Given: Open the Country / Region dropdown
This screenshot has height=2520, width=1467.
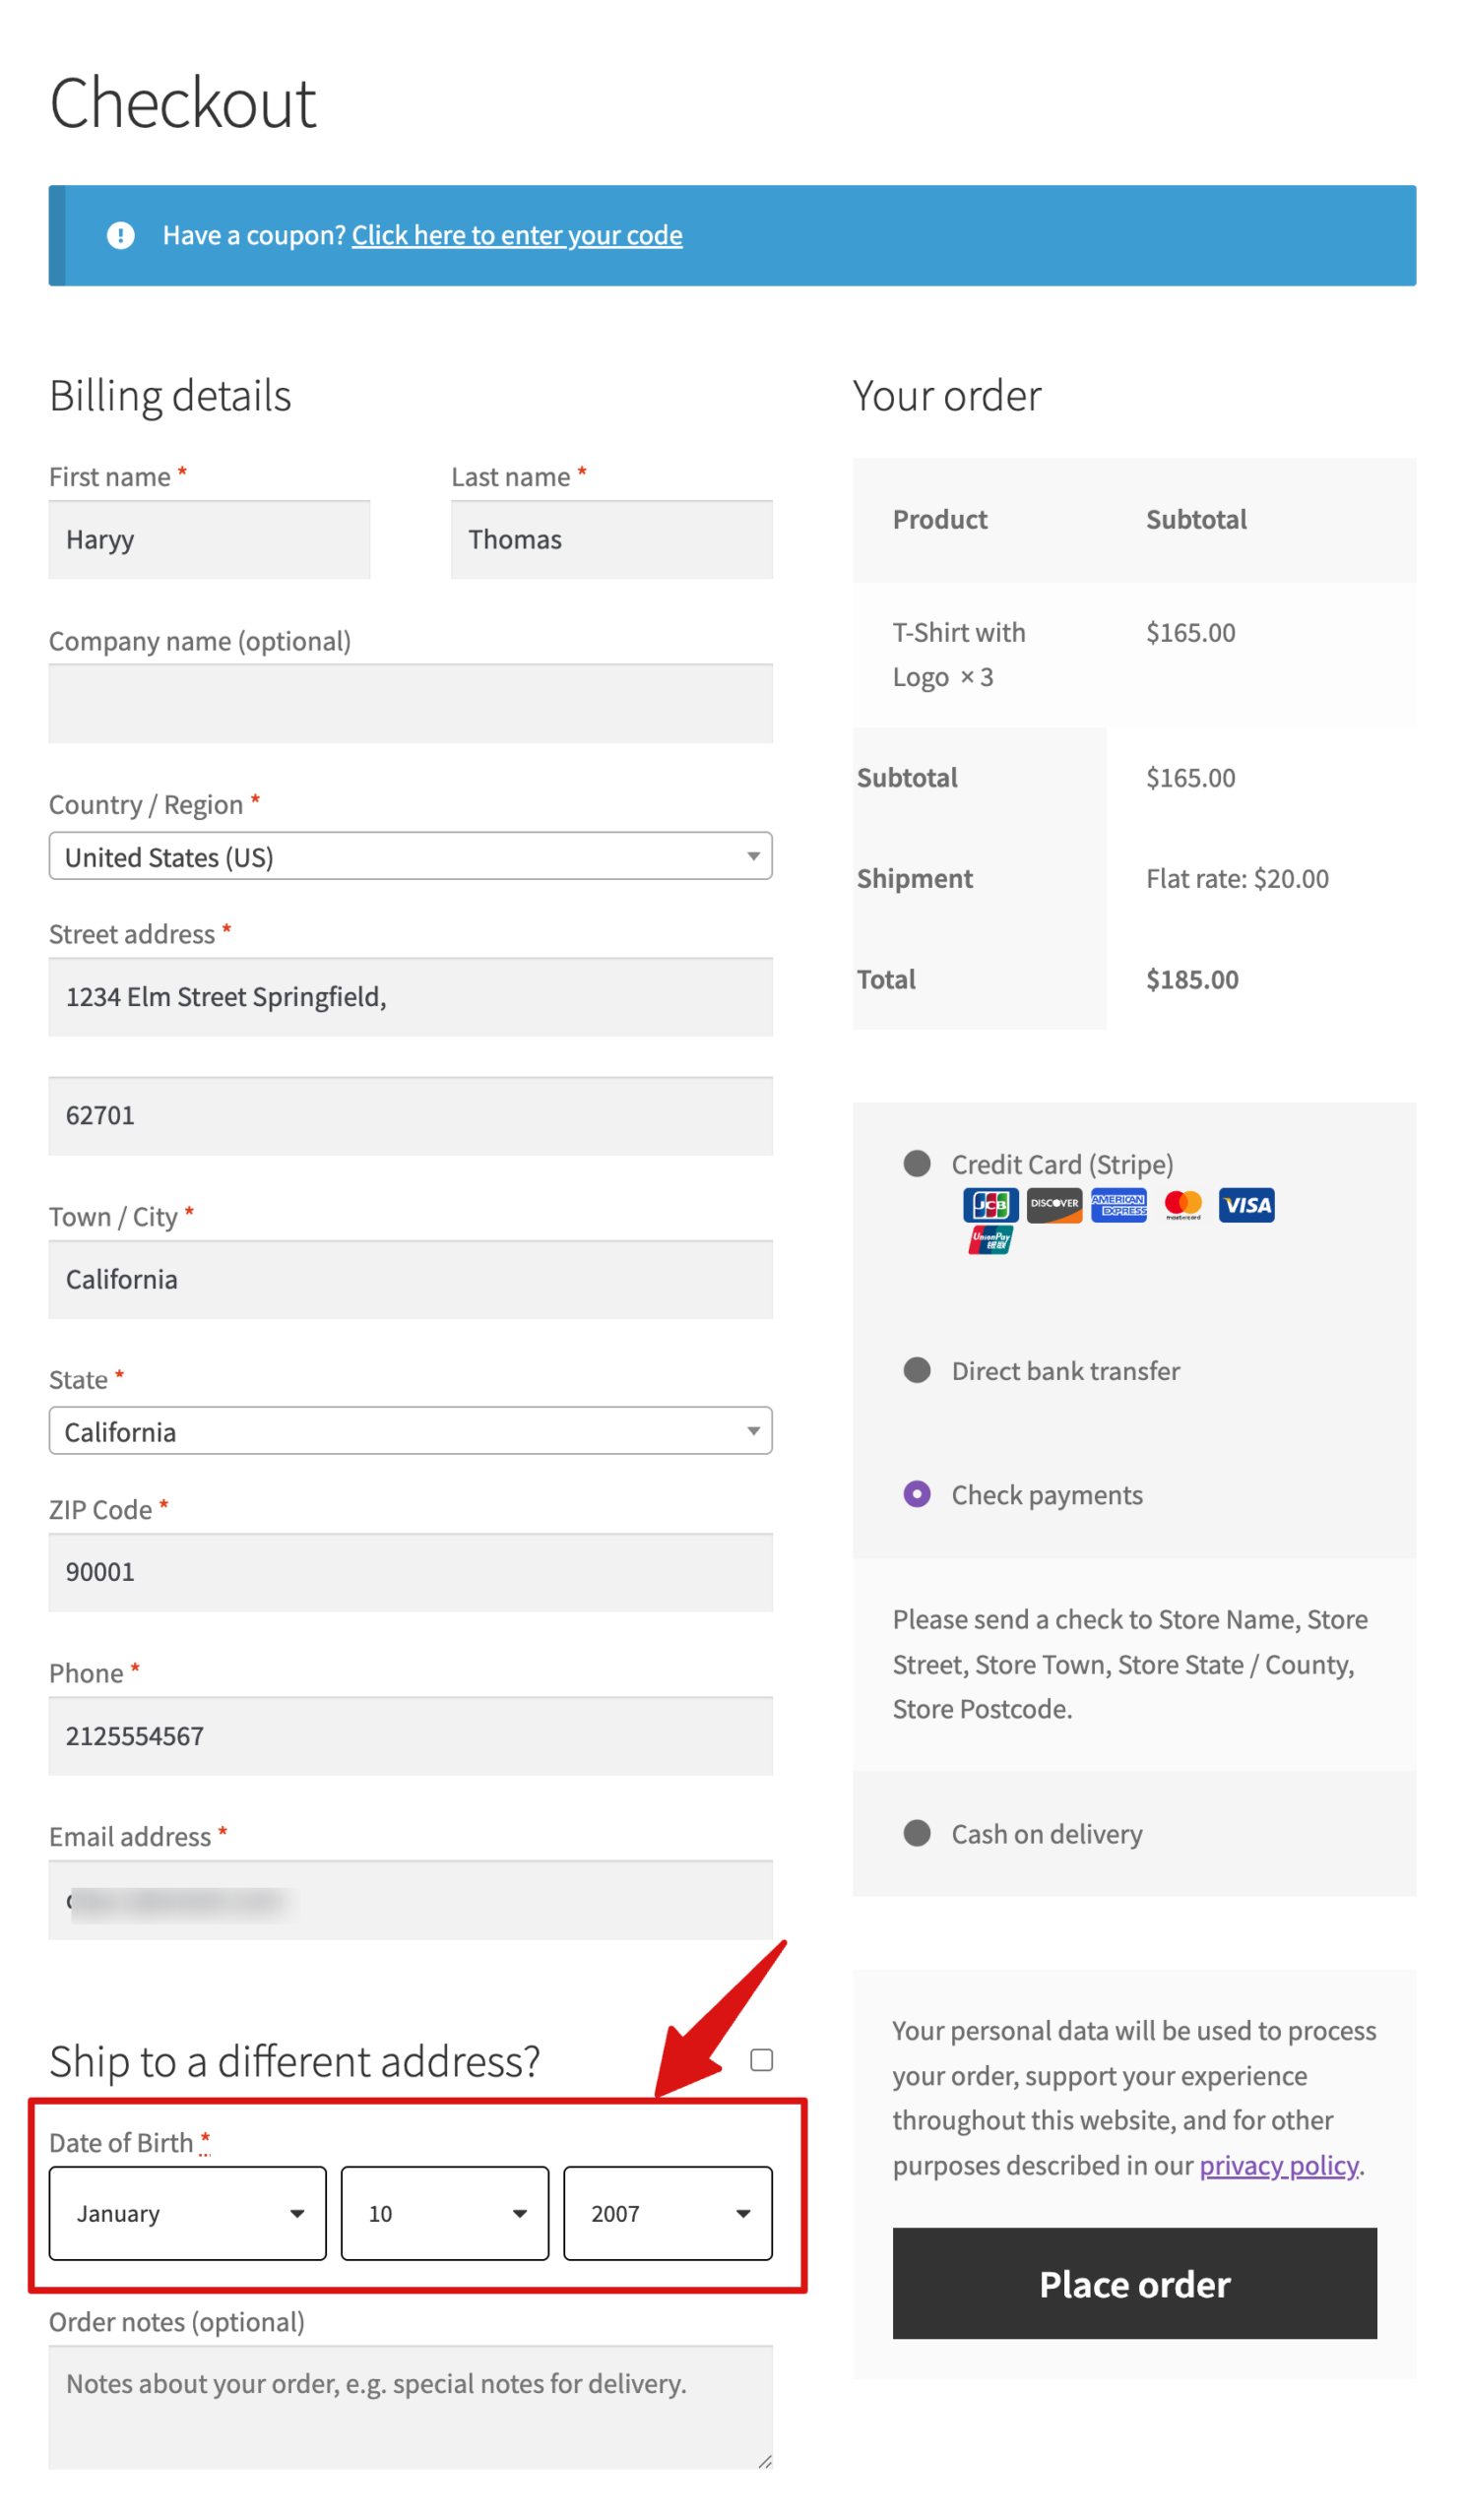Looking at the screenshot, I should tap(410, 856).
